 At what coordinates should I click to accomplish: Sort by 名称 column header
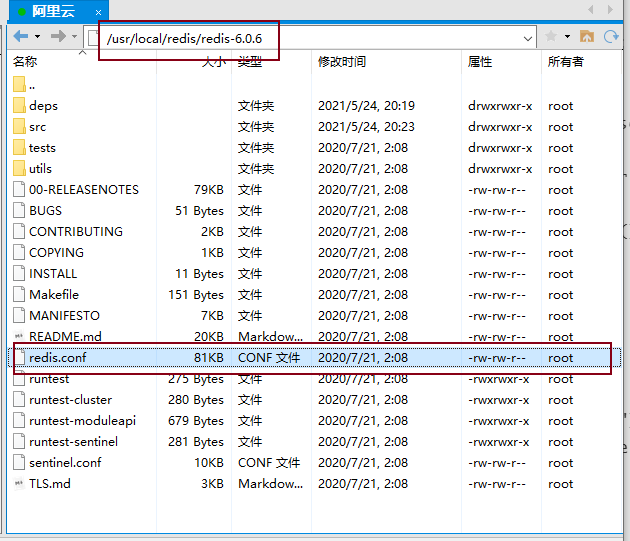click(25, 61)
